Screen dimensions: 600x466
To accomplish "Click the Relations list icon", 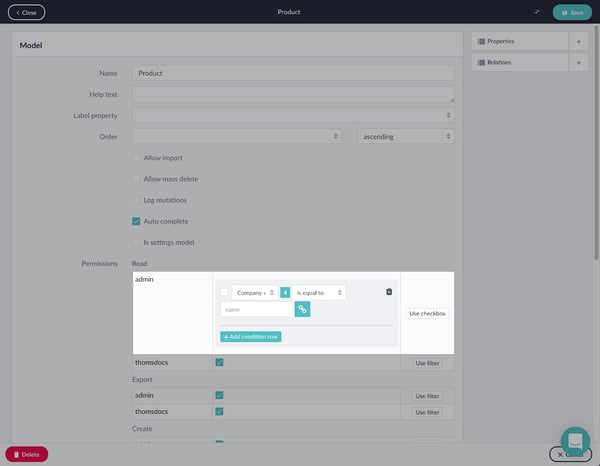I will click(x=482, y=62).
